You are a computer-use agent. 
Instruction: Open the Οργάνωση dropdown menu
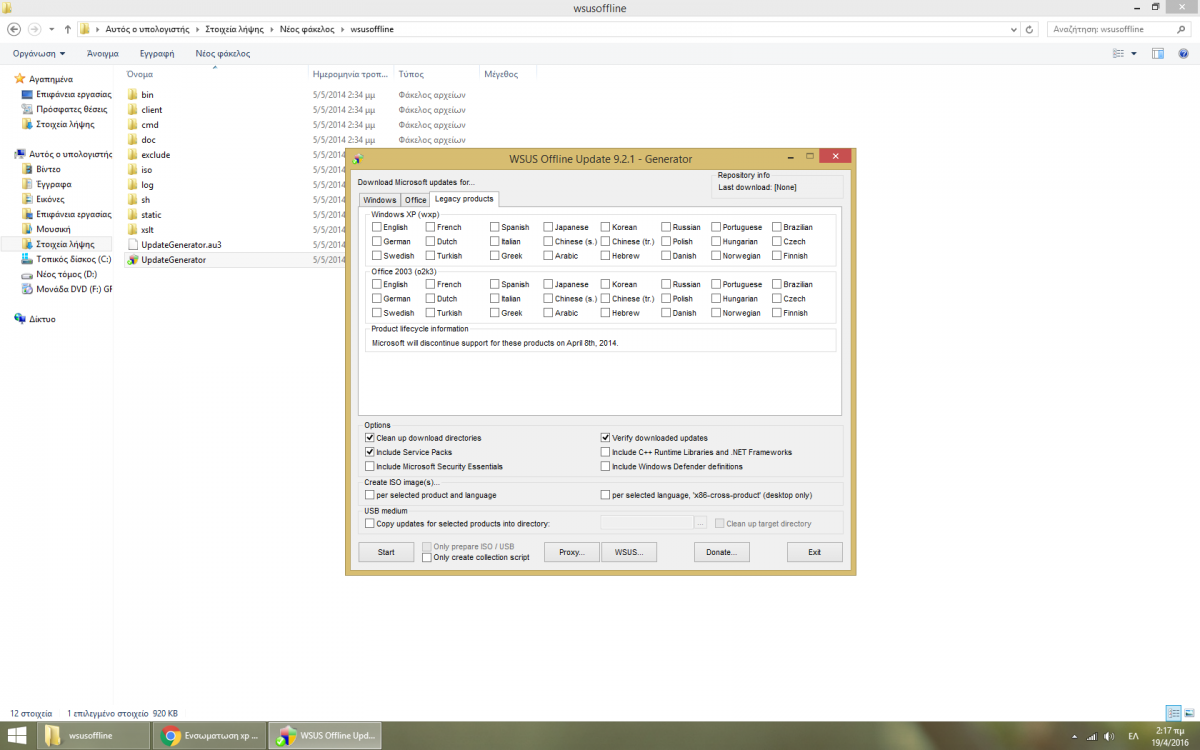(39, 53)
